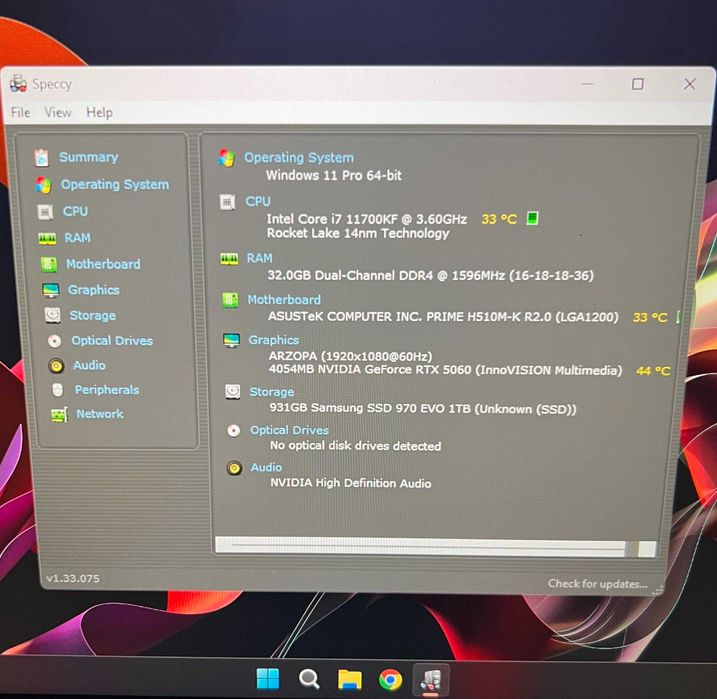Select Operating System in the sidebar

click(x=115, y=185)
